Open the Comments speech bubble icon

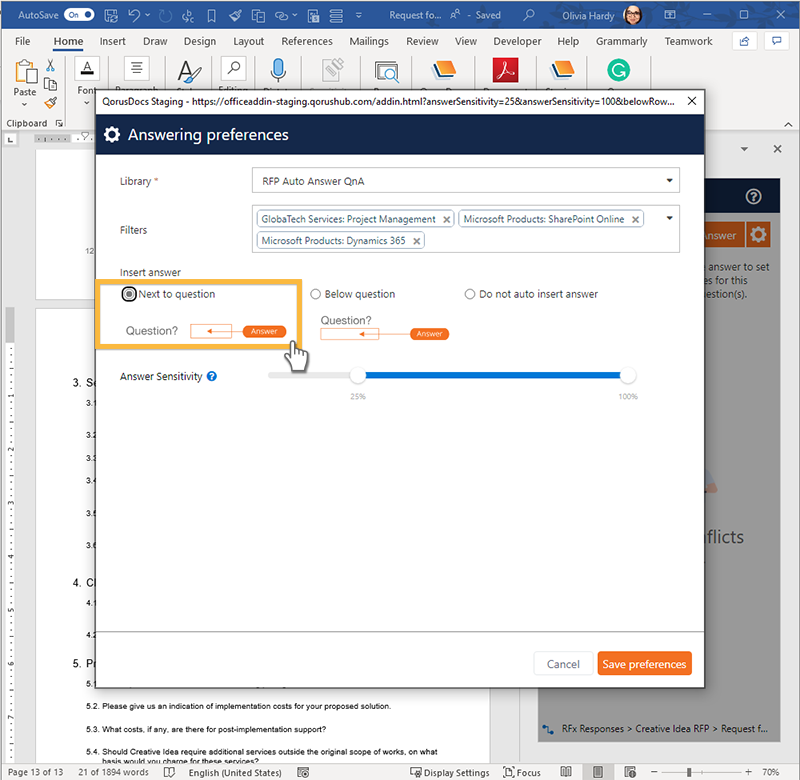(x=777, y=41)
